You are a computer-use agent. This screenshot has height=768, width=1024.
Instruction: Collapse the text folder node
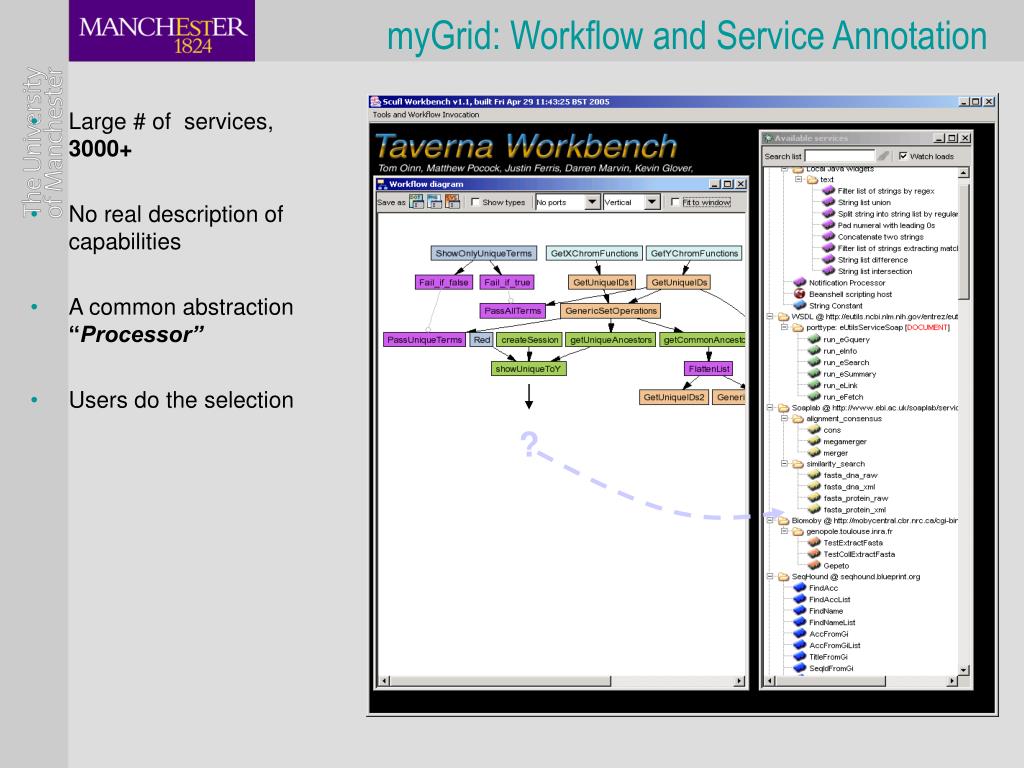[x=798, y=179]
